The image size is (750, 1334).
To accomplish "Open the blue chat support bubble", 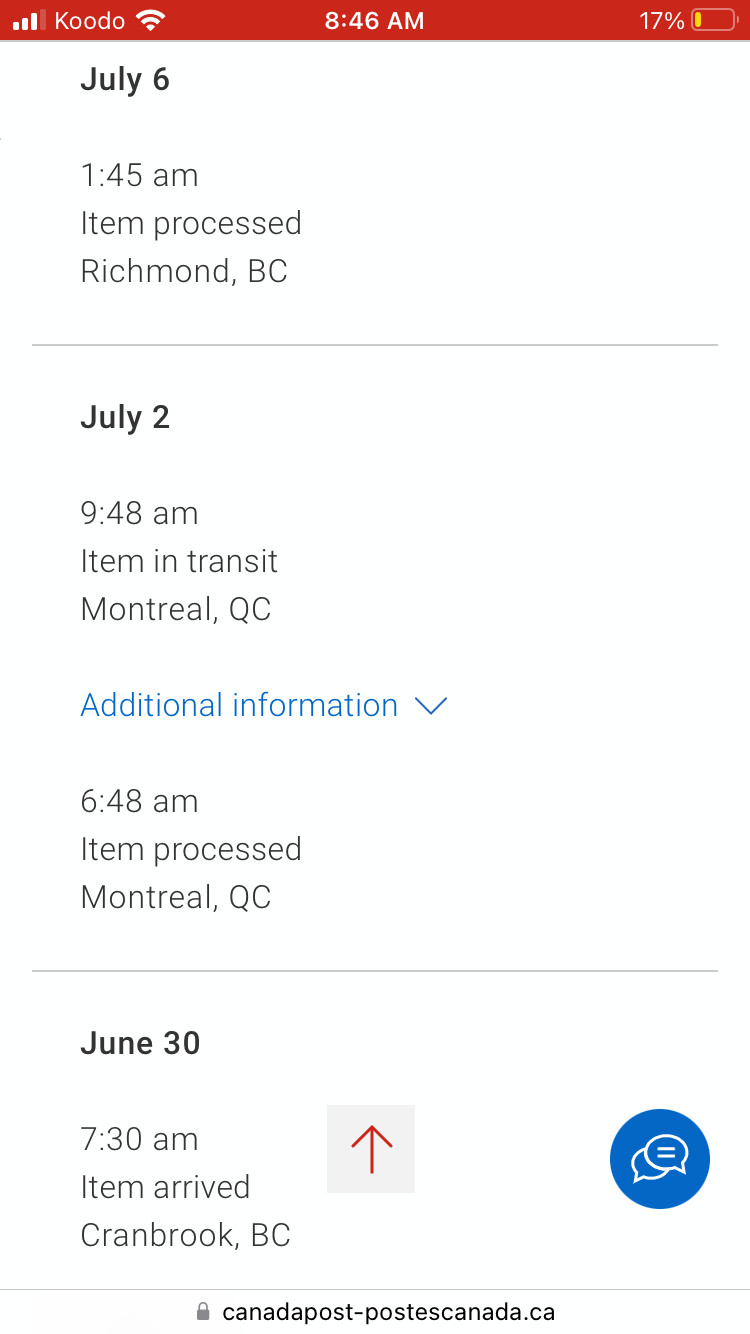I will (x=660, y=1159).
